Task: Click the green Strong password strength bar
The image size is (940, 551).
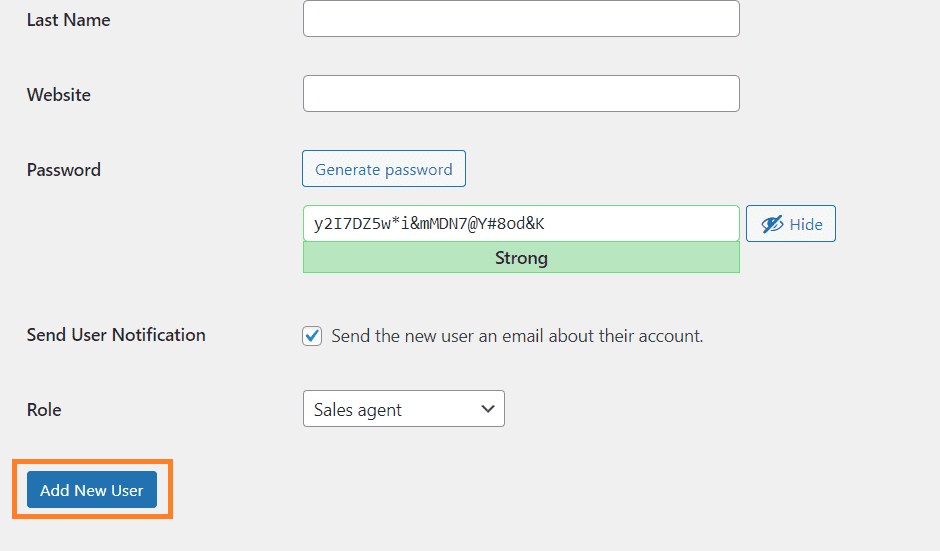Action: point(521,258)
